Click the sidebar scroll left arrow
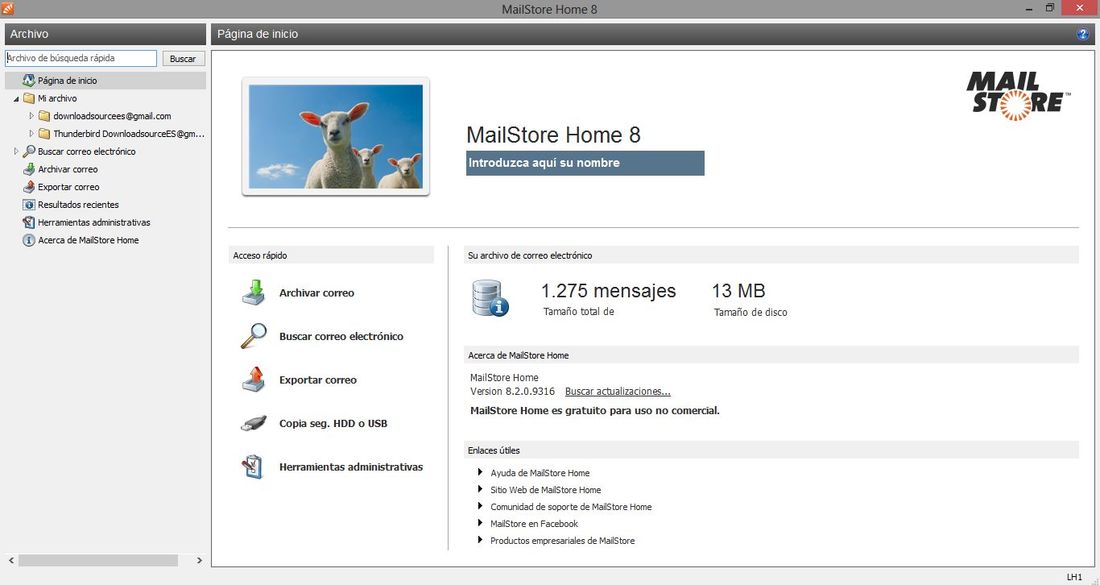1100x585 pixels. [11, 560]
